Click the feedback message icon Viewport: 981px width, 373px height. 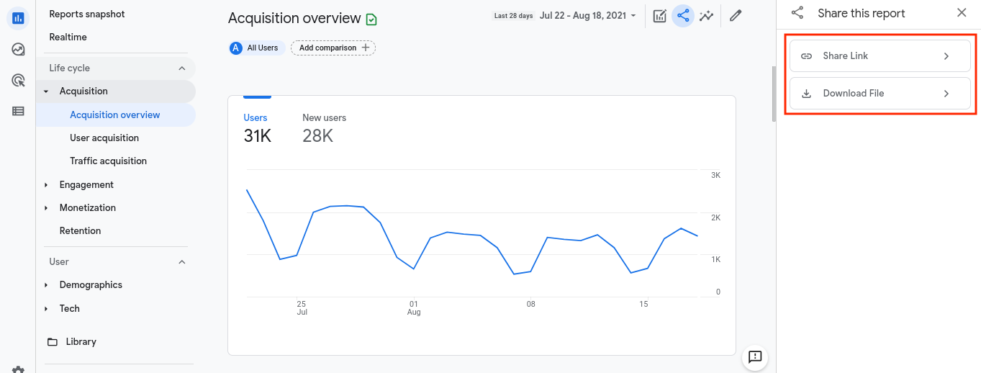coord(755,357)
